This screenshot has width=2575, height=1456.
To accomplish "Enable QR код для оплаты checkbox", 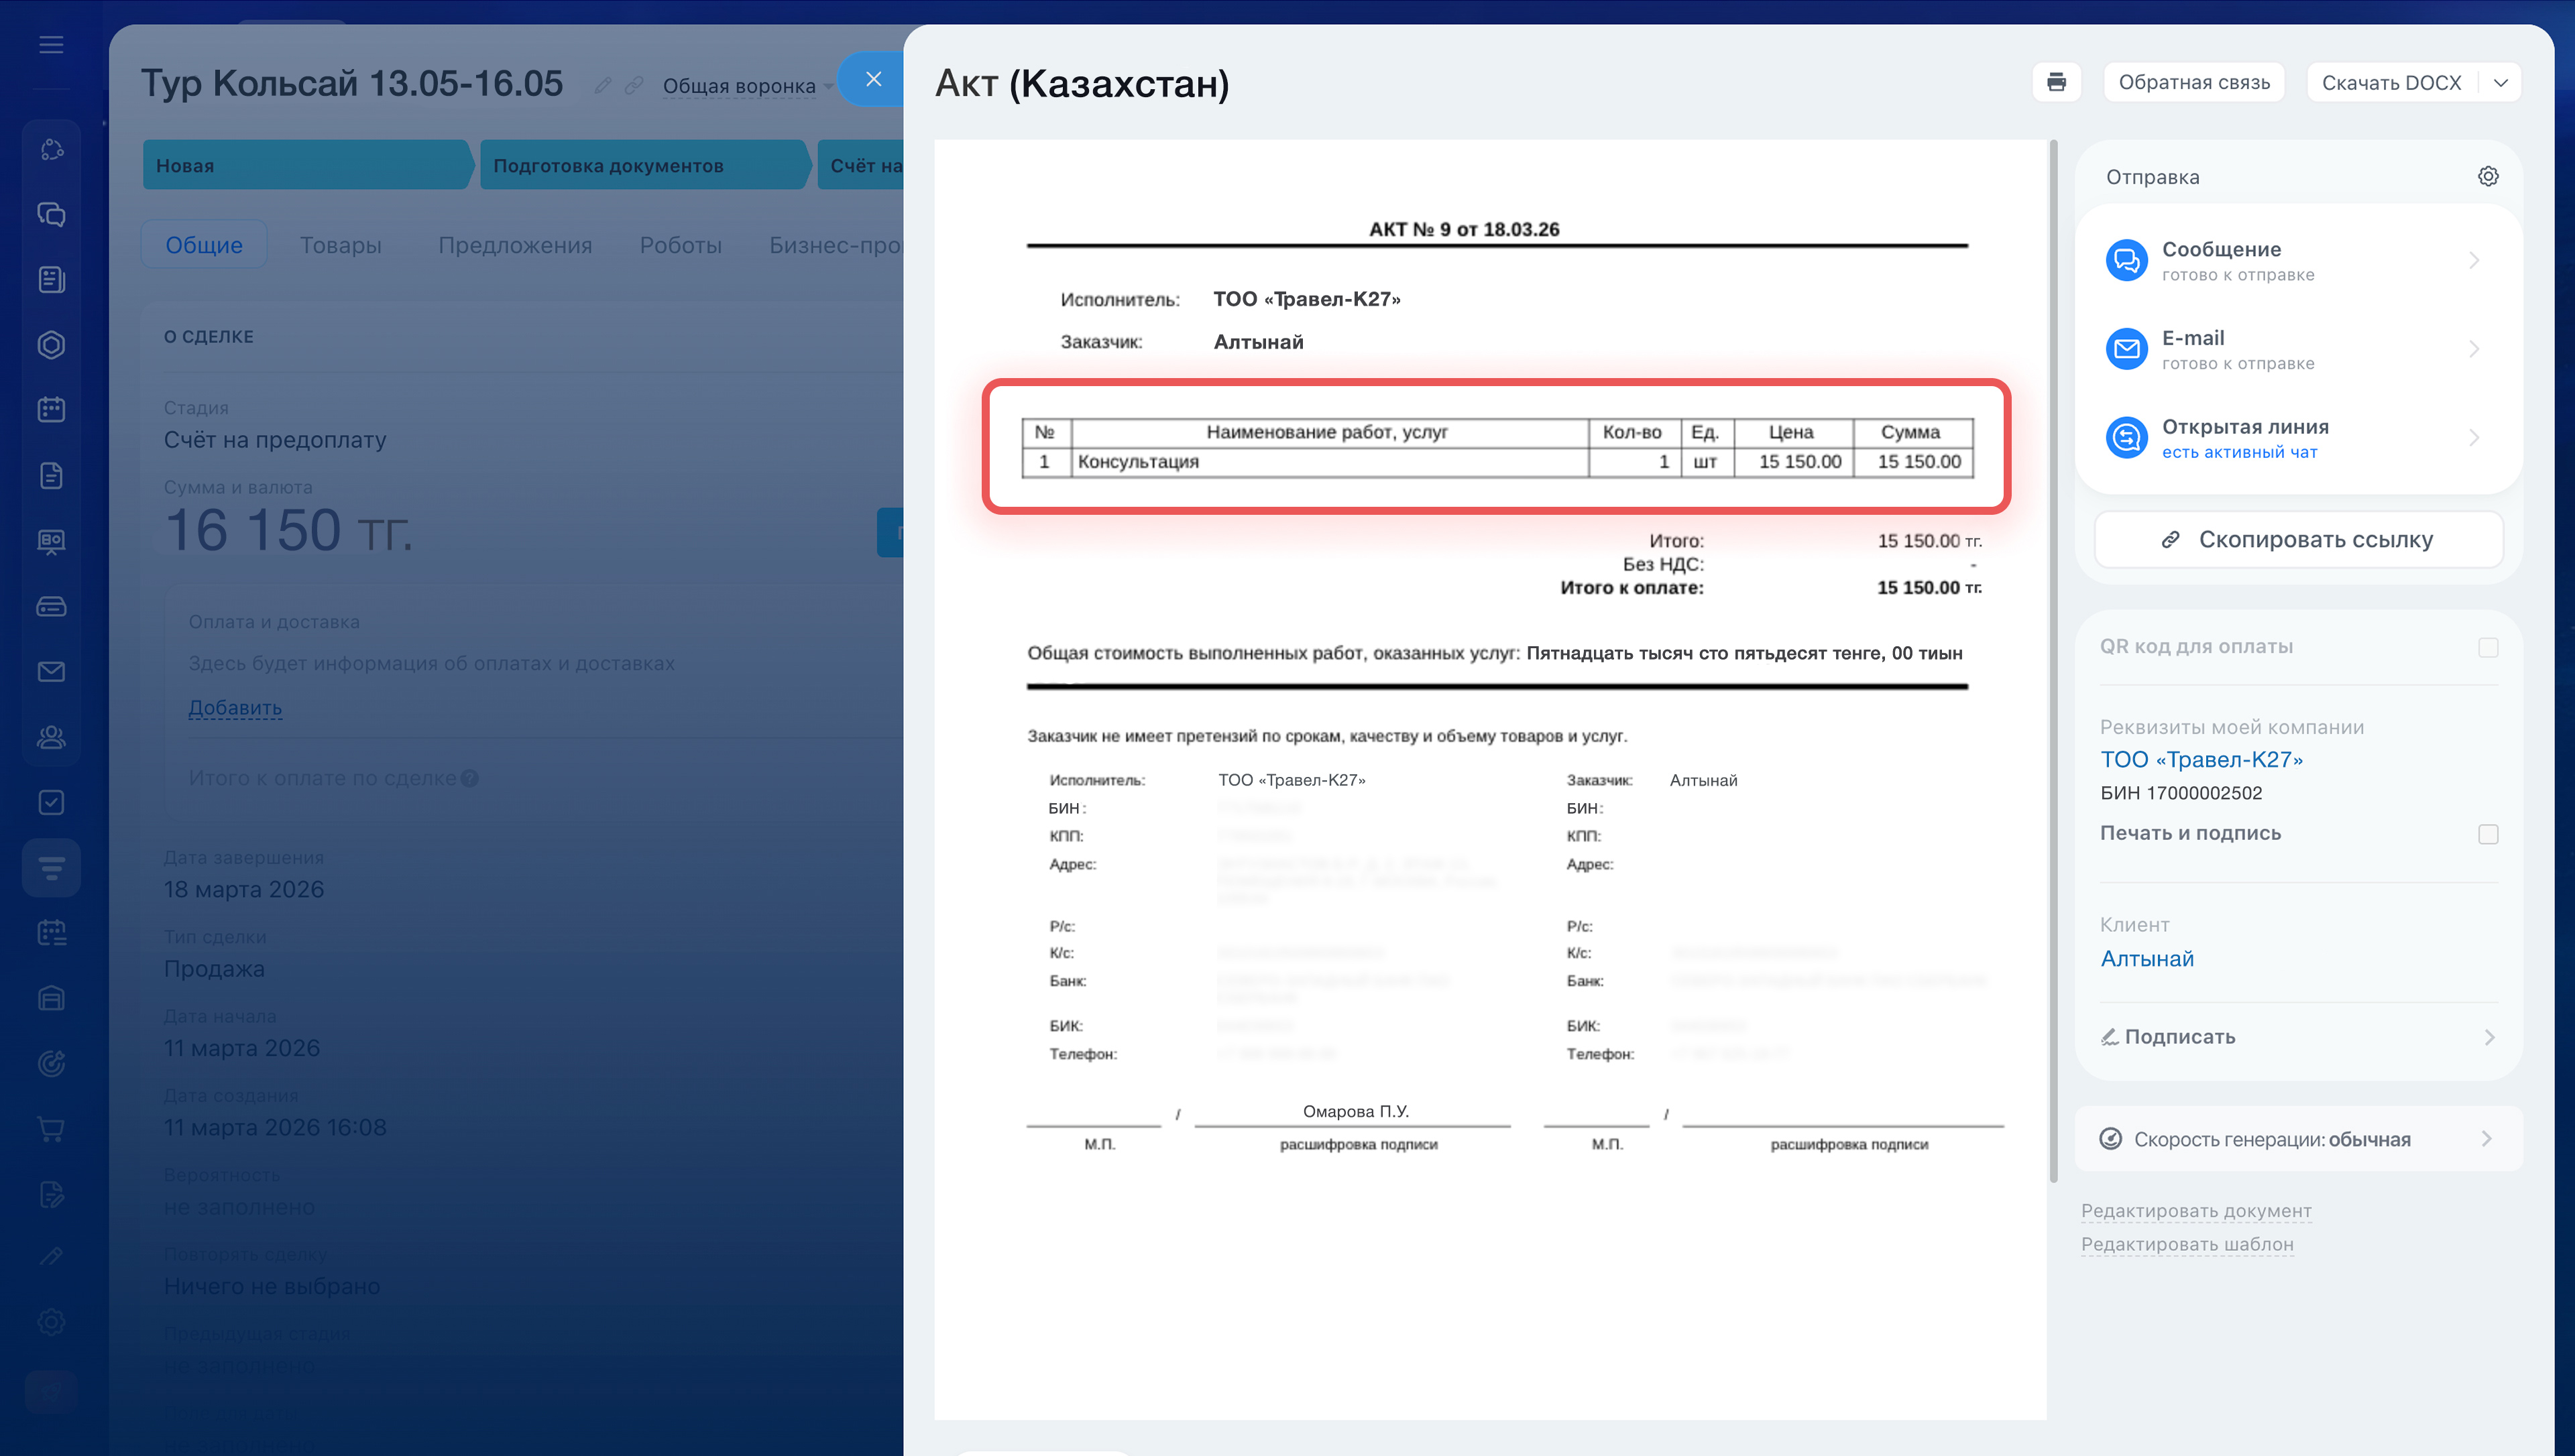I will (x=2487, y=647).
